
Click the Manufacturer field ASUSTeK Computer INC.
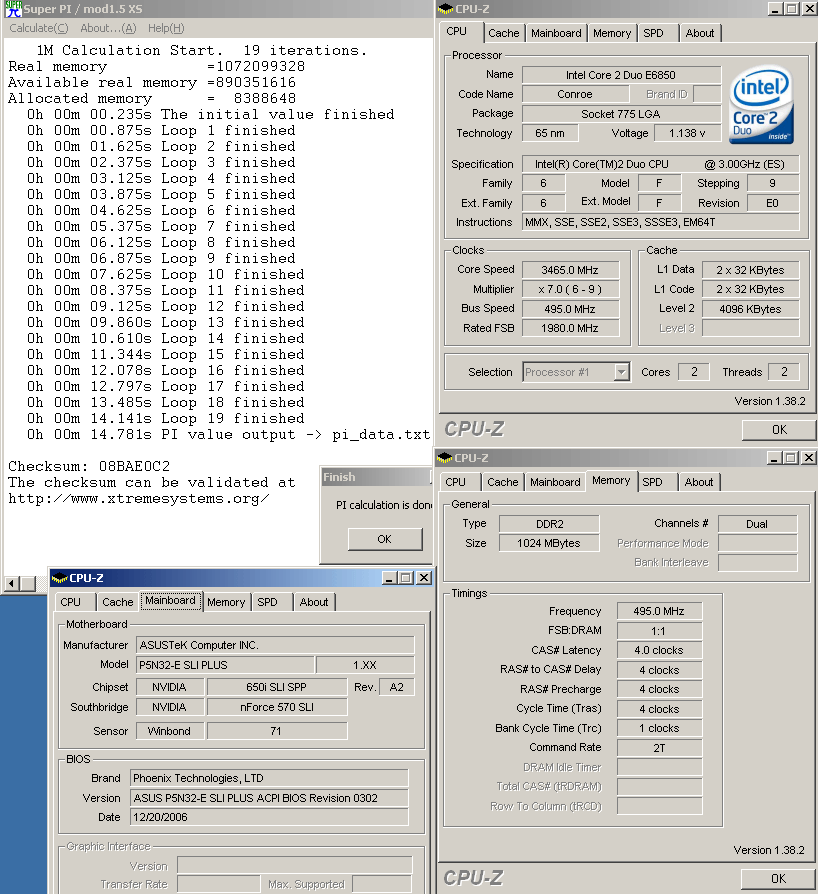click(275, 645)
